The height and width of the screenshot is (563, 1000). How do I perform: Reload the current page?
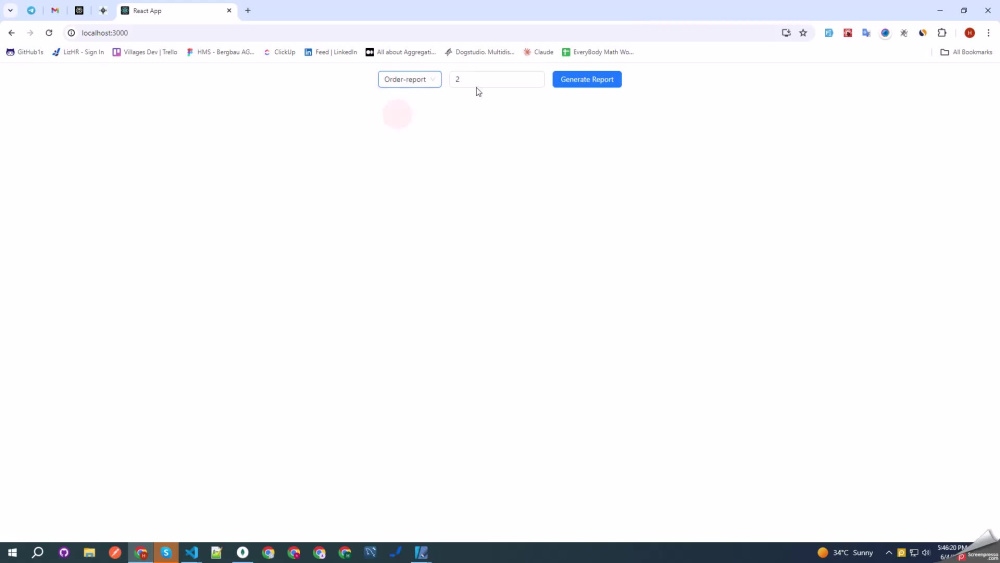tap(48, 33)
